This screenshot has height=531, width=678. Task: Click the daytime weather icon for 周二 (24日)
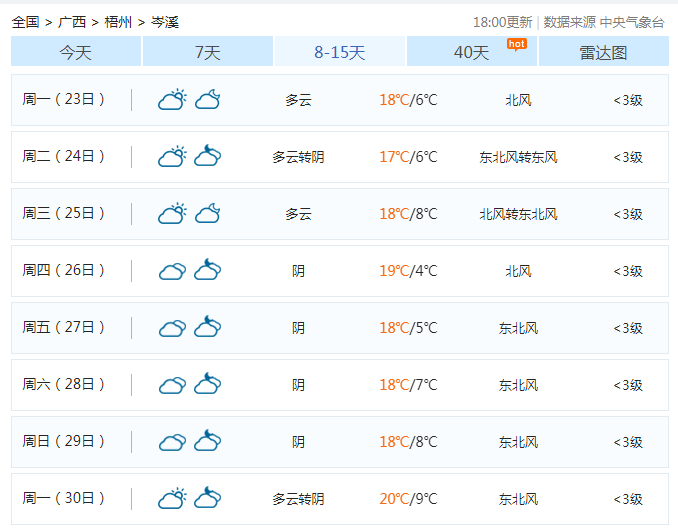coord(172,156)
